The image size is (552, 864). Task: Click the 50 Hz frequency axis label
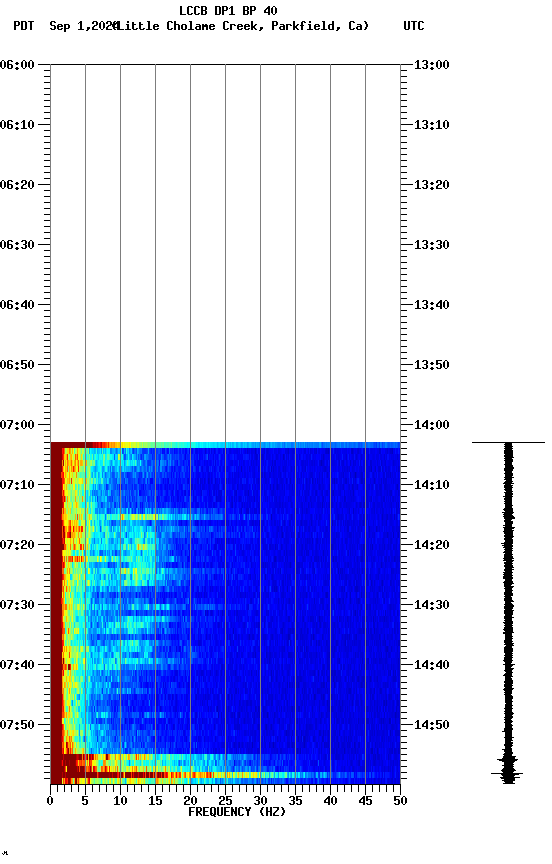[401, 801]
